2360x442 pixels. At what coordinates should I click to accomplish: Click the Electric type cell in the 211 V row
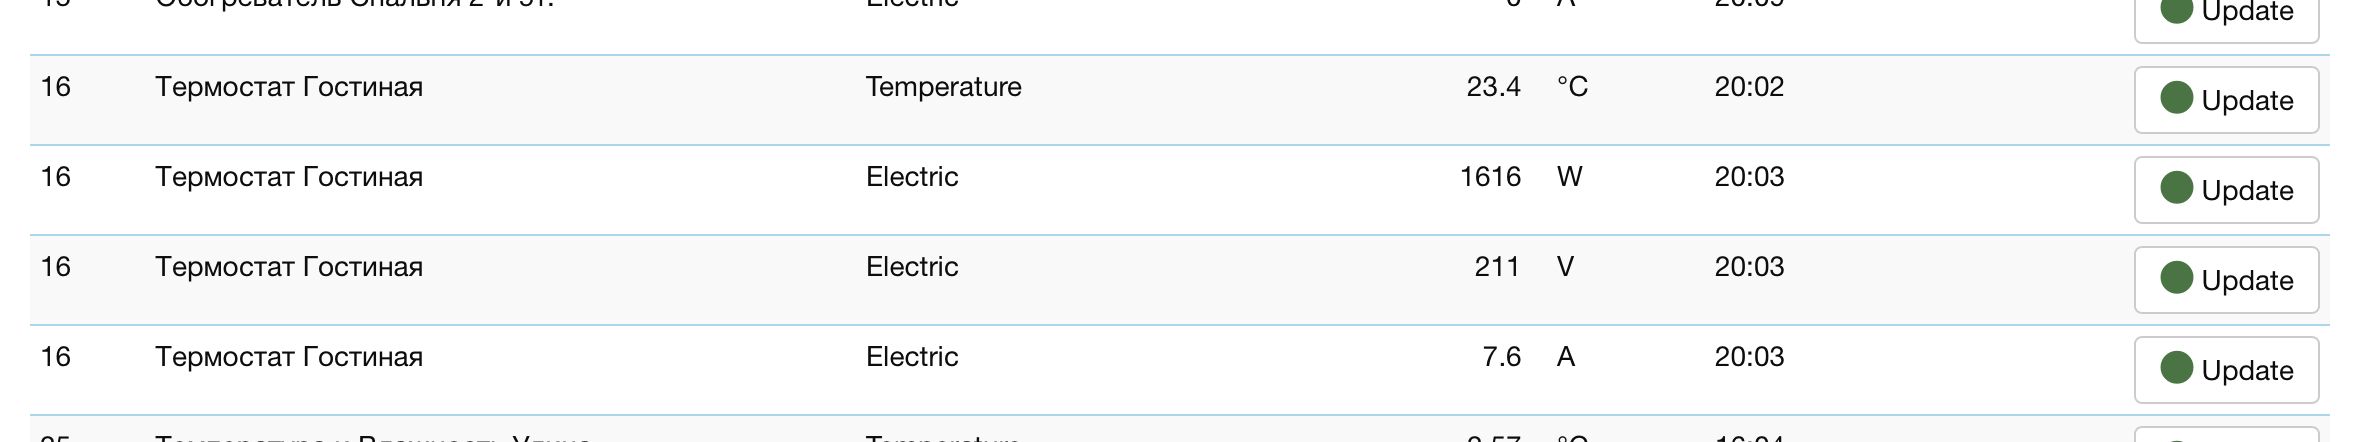pyautogui.click(x=912, y=267)
